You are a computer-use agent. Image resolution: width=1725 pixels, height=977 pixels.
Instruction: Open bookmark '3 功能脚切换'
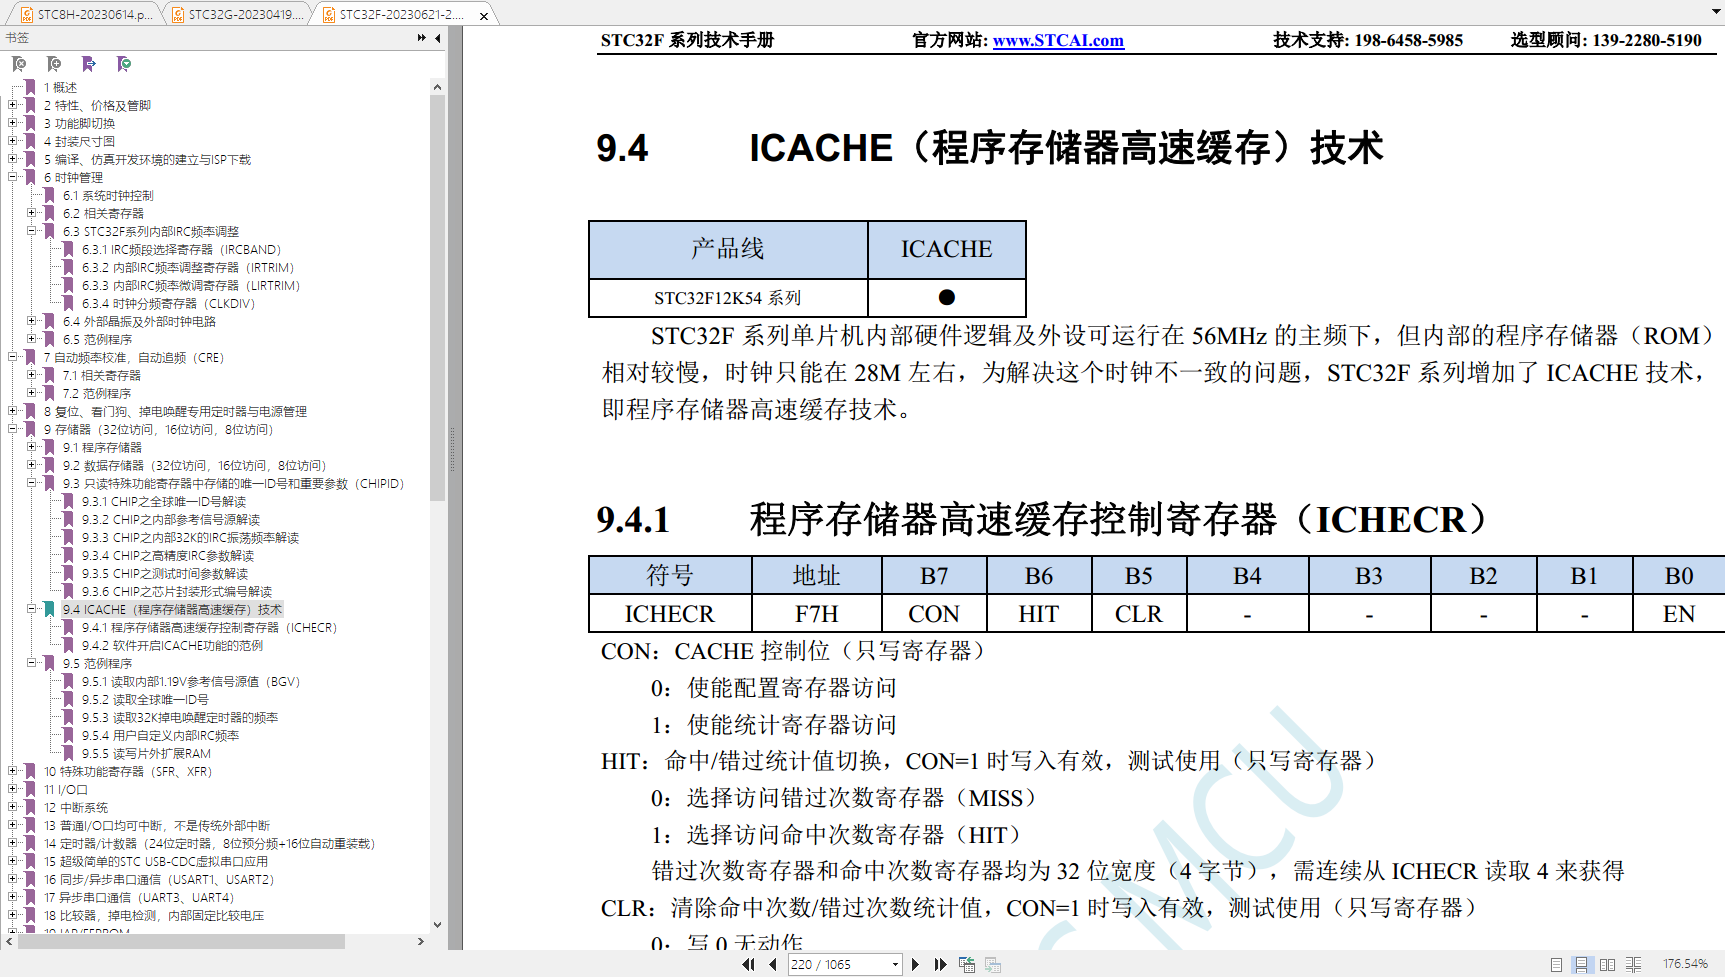pos(79,123)
